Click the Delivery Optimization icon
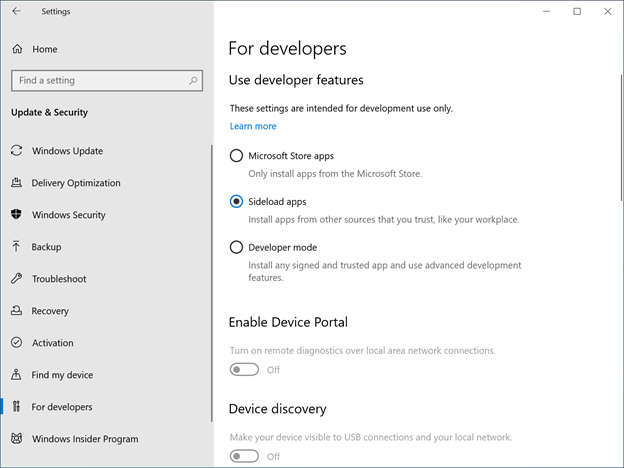Image resolution: width=624 pixels, height=468 pixels. click(17, 183)
